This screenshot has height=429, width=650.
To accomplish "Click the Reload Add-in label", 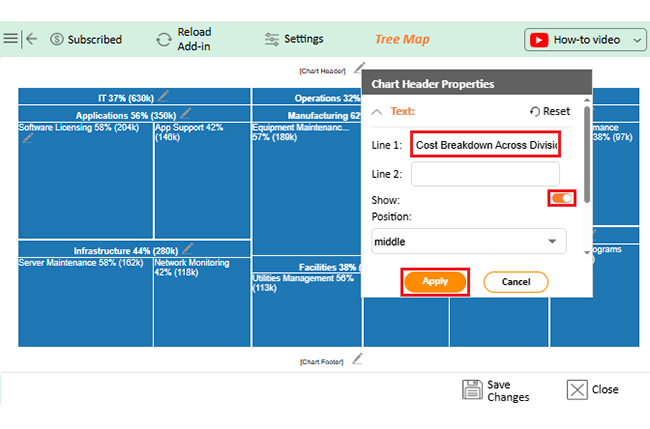I will [194, 39].
